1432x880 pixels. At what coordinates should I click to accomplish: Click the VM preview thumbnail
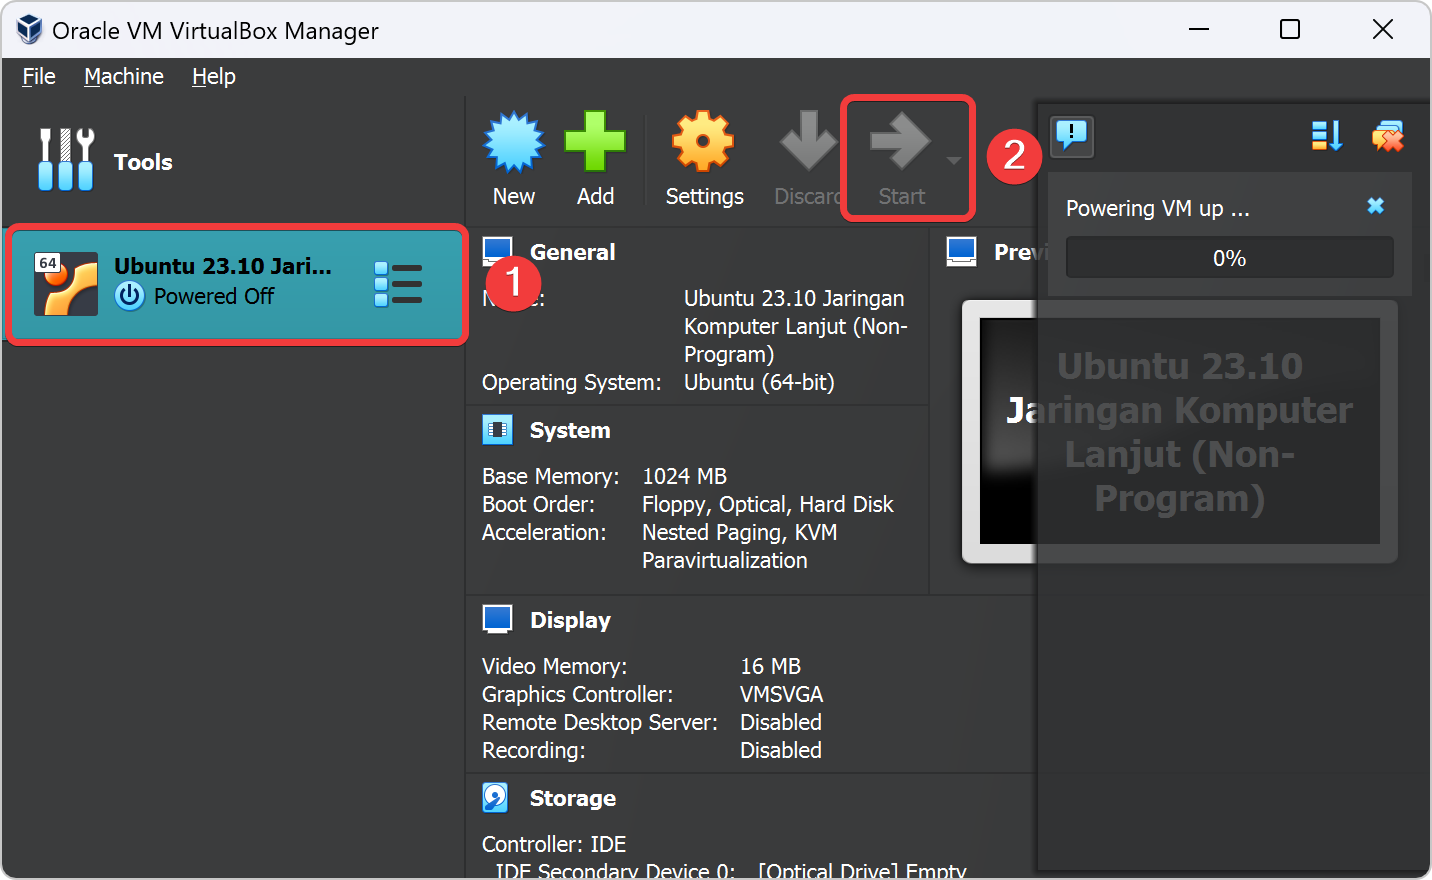click(x=1180, y=431)
